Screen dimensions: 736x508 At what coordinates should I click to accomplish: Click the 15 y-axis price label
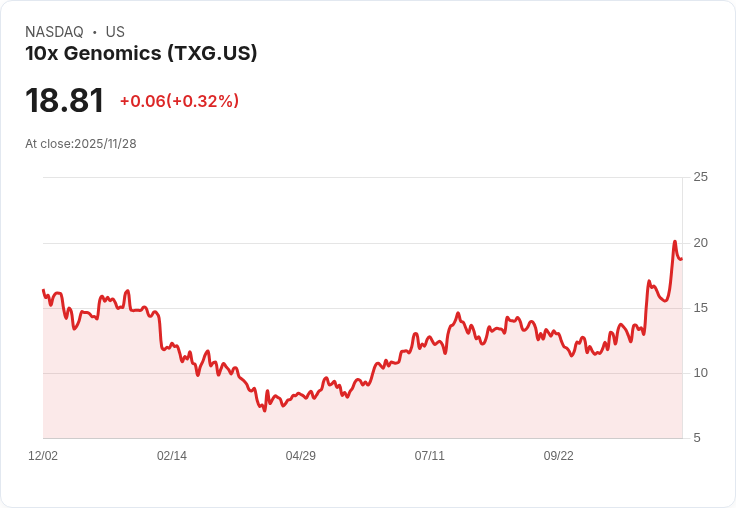pyautogui.click(x=700, y=308)
